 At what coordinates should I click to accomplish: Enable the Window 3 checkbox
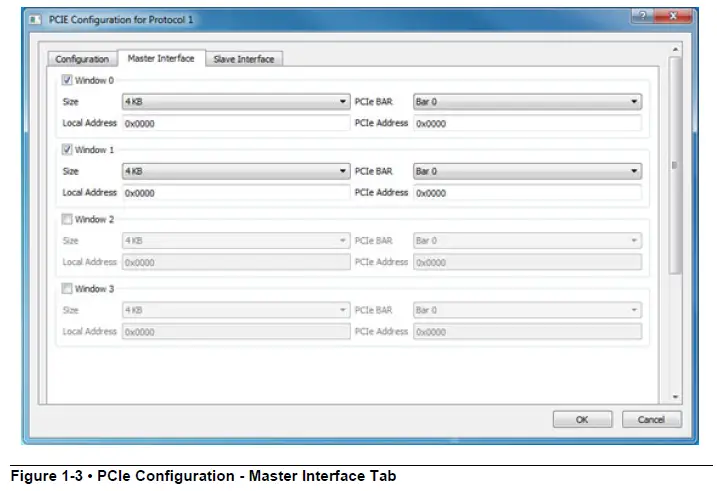67,288
